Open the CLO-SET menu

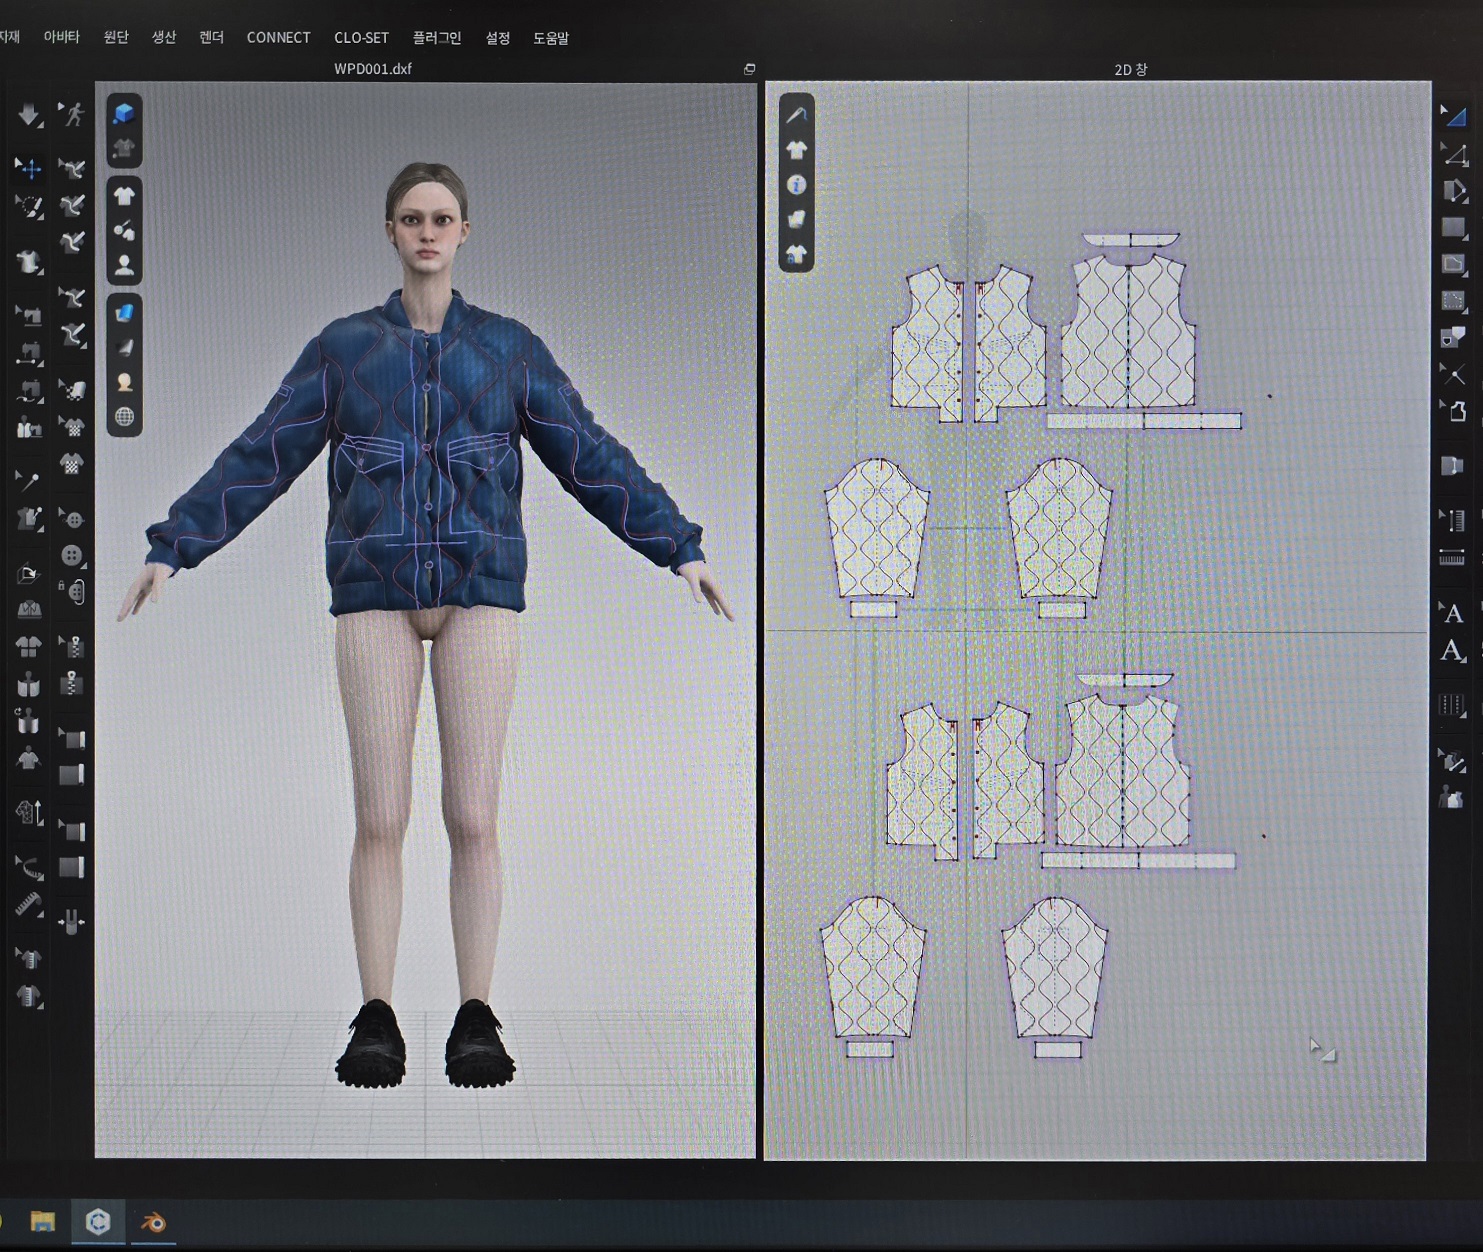361,37
